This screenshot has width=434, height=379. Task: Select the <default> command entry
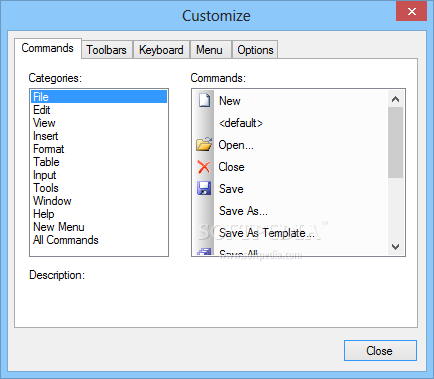[241, 123]
